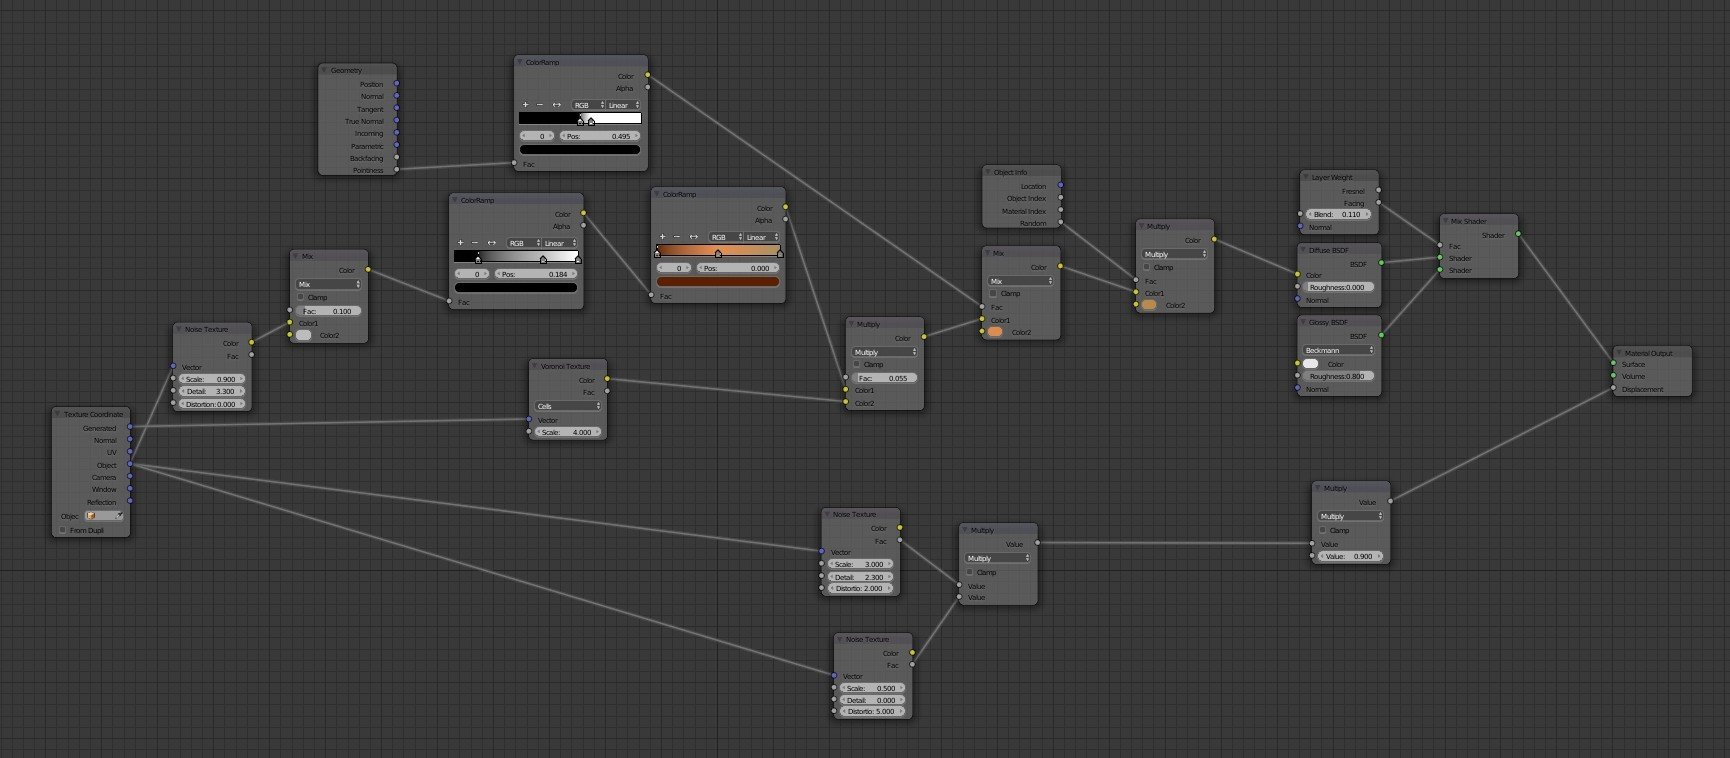Click the Random output socket on Object Info

1061,223
